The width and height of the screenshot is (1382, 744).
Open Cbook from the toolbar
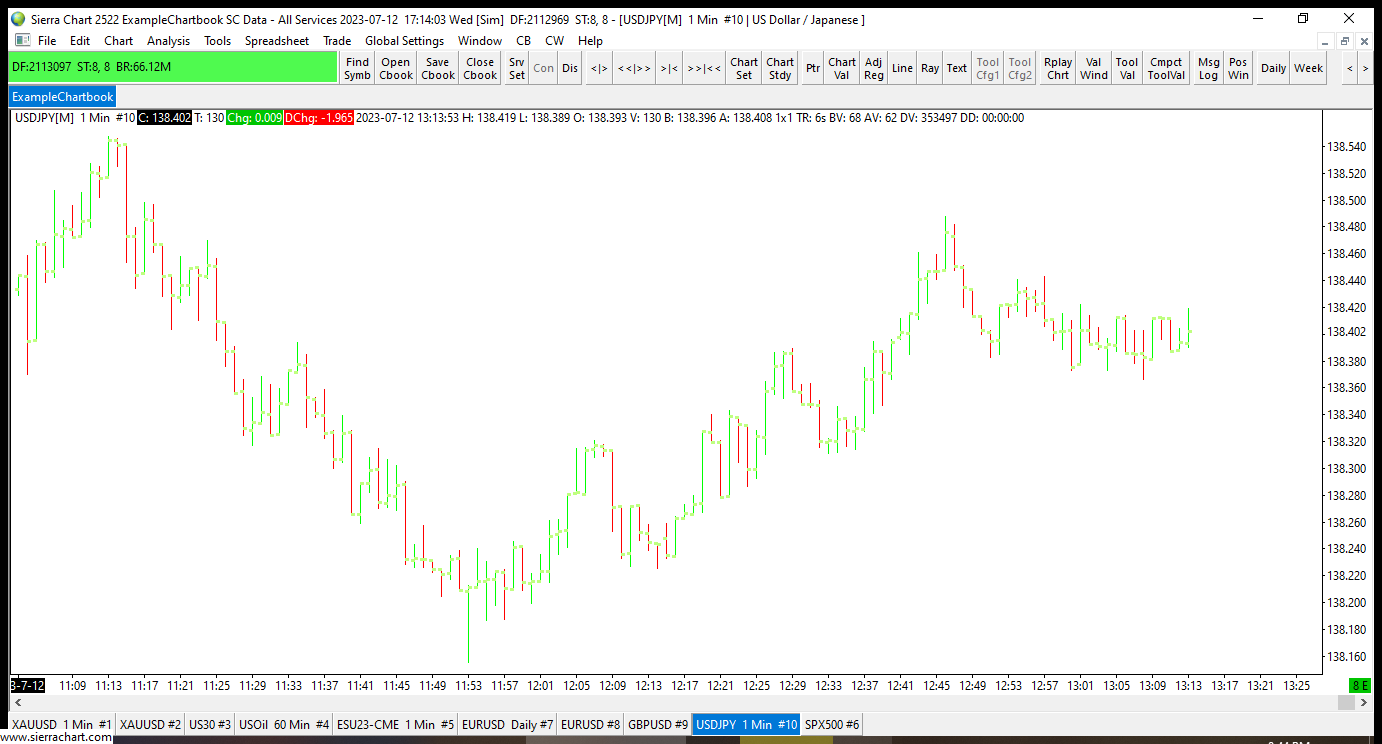tap(396, 68)
